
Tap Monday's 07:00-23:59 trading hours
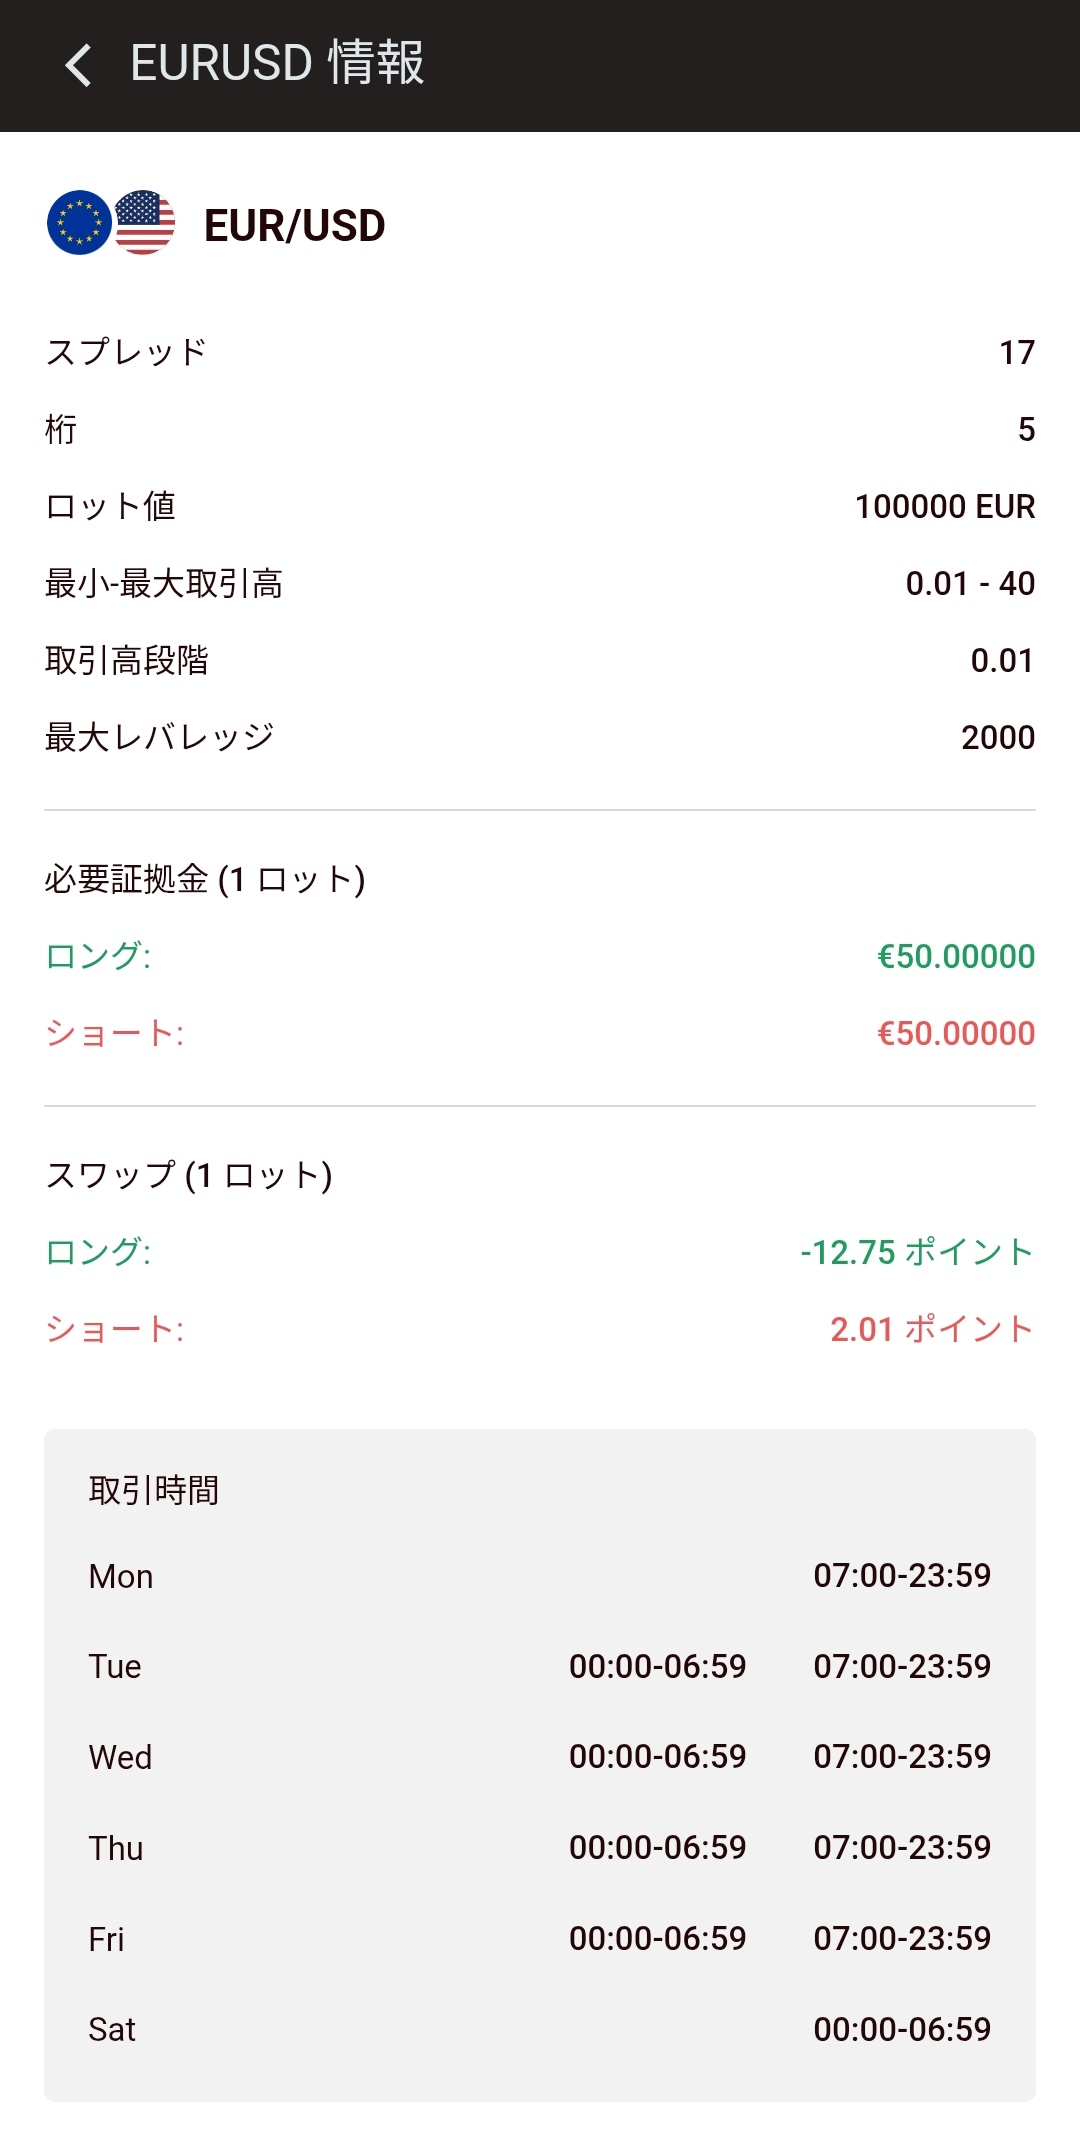click(902, 1576)
